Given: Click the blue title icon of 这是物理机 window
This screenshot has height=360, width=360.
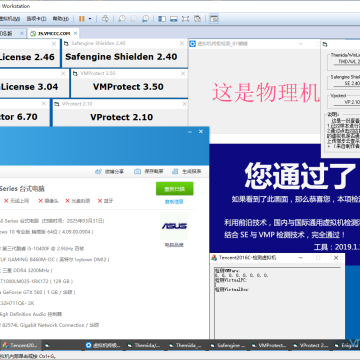Looking at the screenshot, I should coord(192,44).
